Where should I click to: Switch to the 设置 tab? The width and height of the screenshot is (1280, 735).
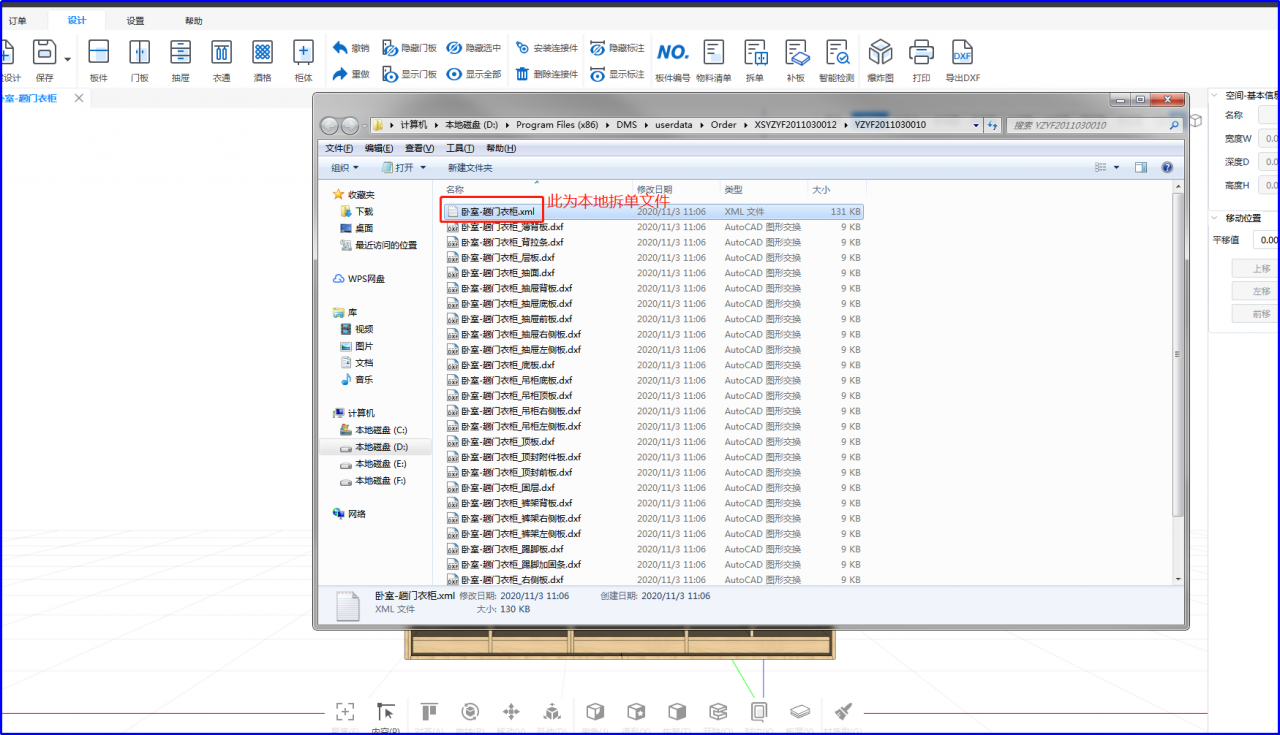click(135, 21)
